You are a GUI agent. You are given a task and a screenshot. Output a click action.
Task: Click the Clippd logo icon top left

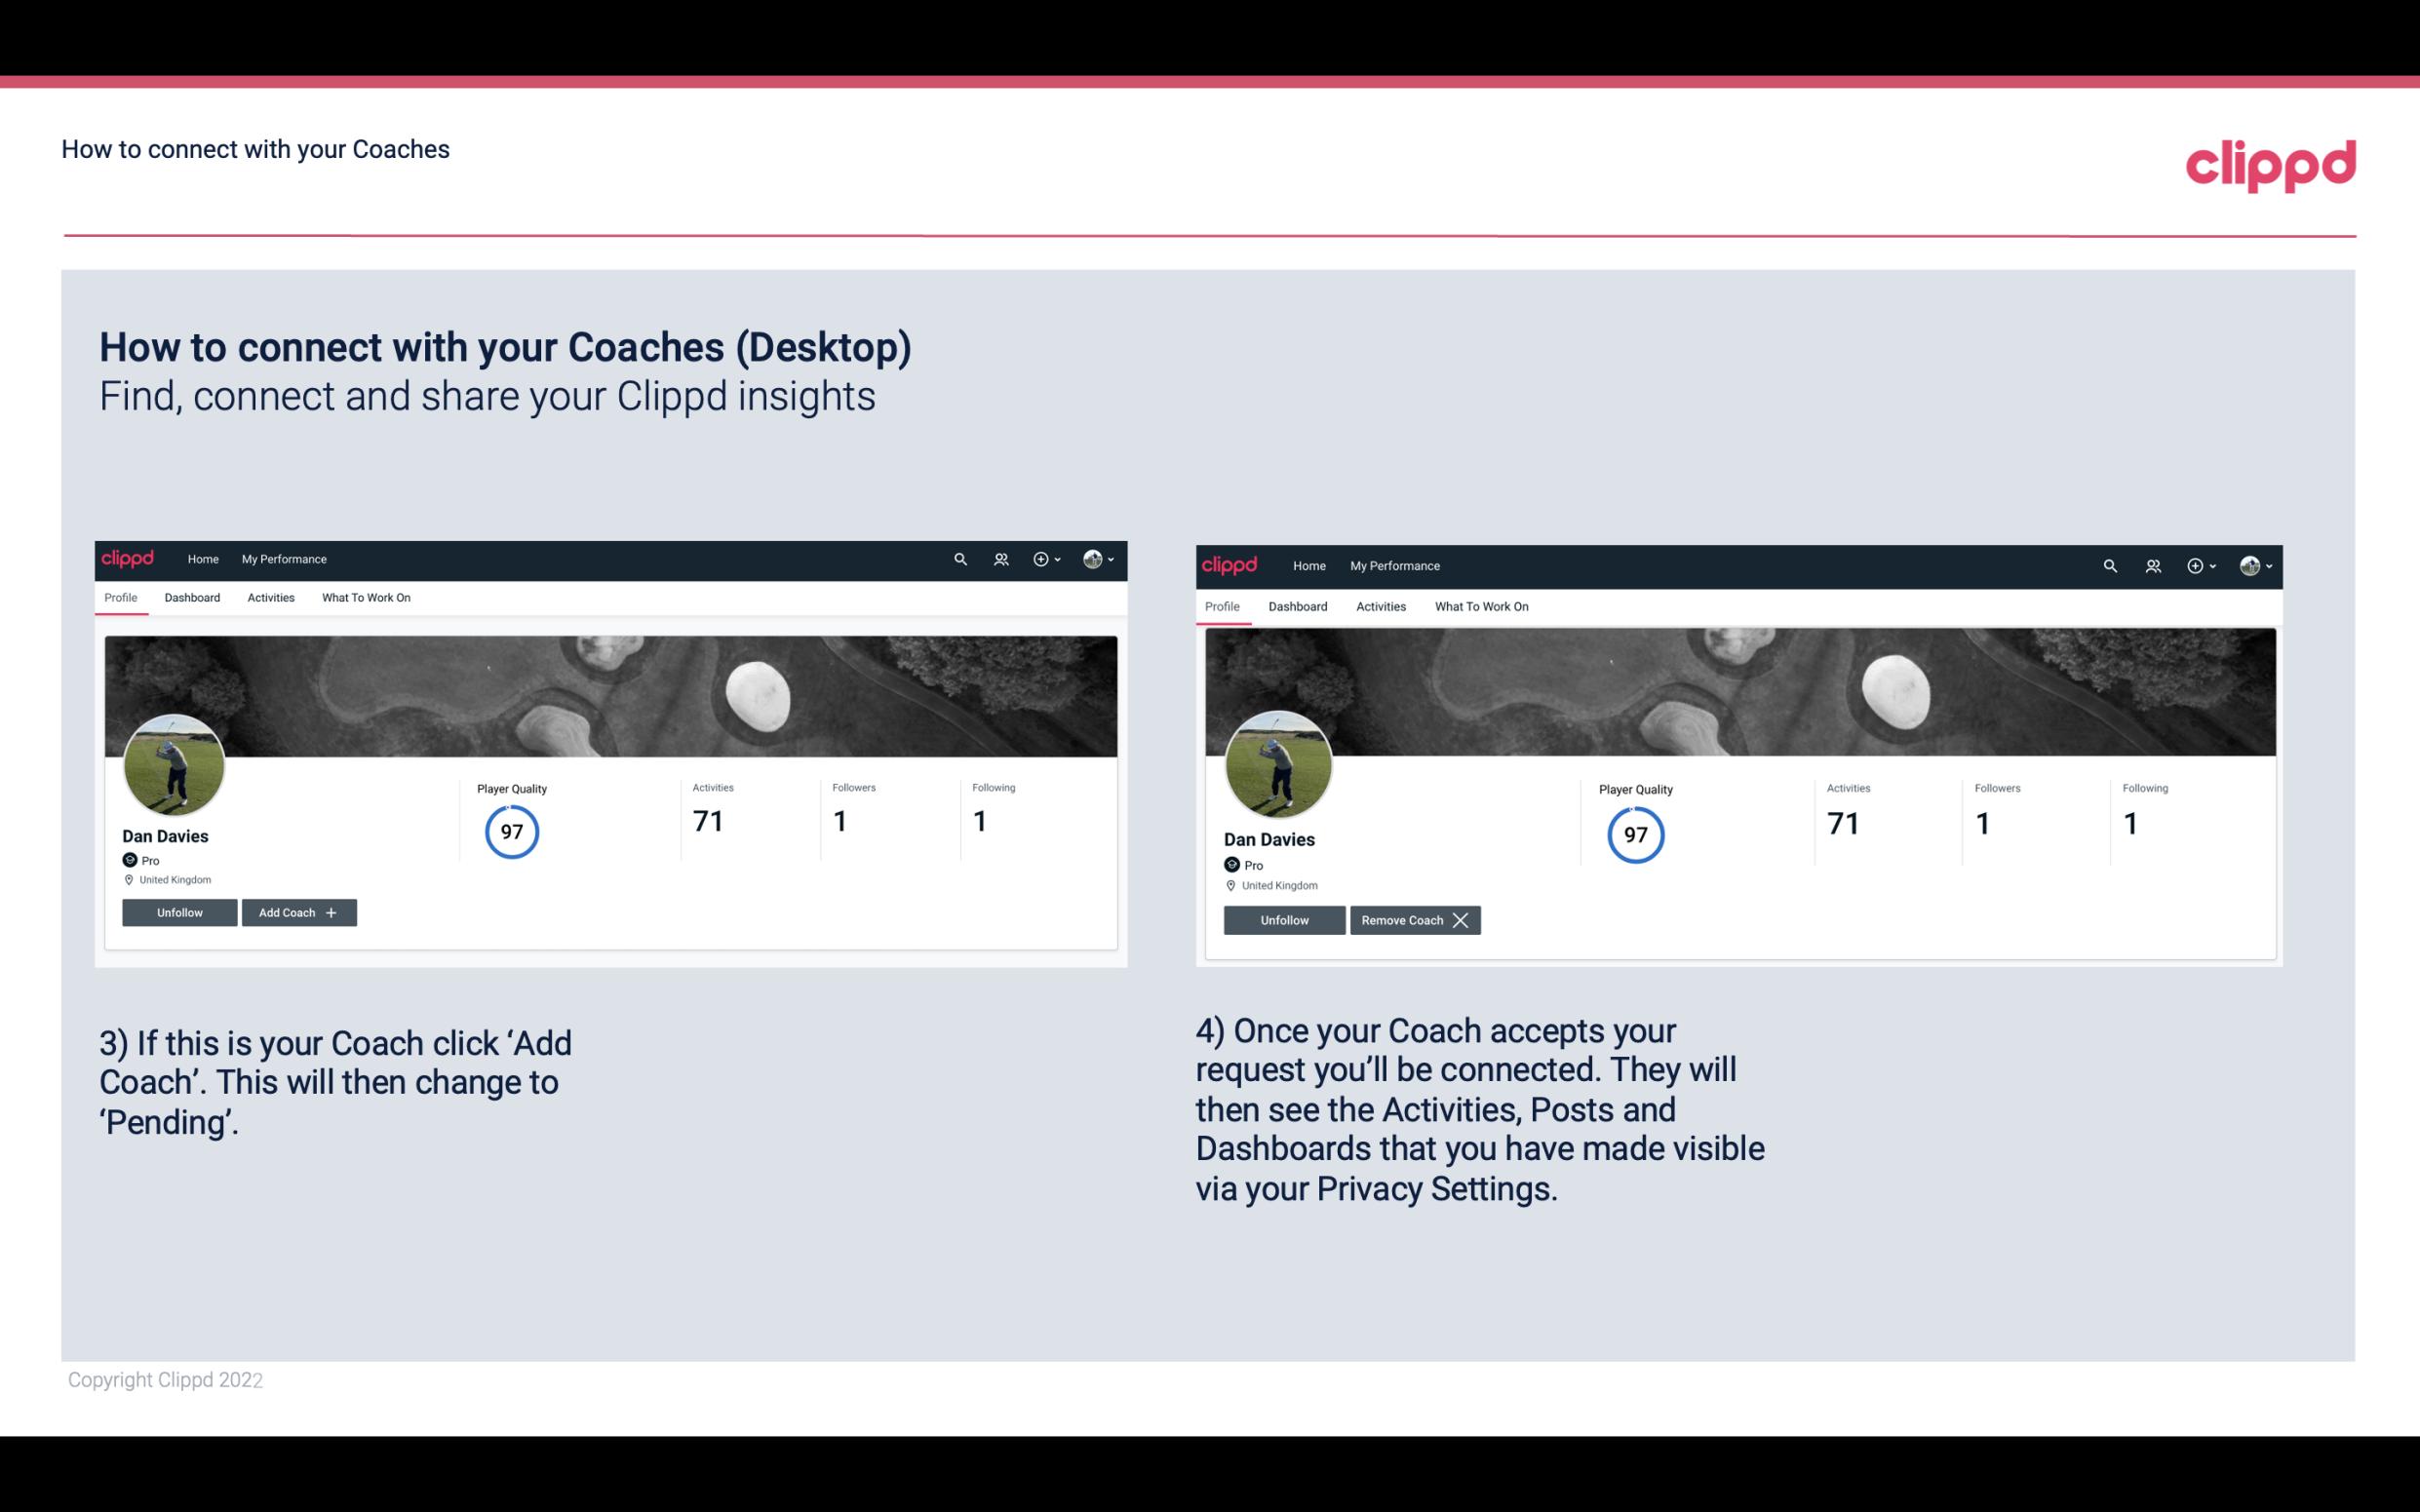133,558
